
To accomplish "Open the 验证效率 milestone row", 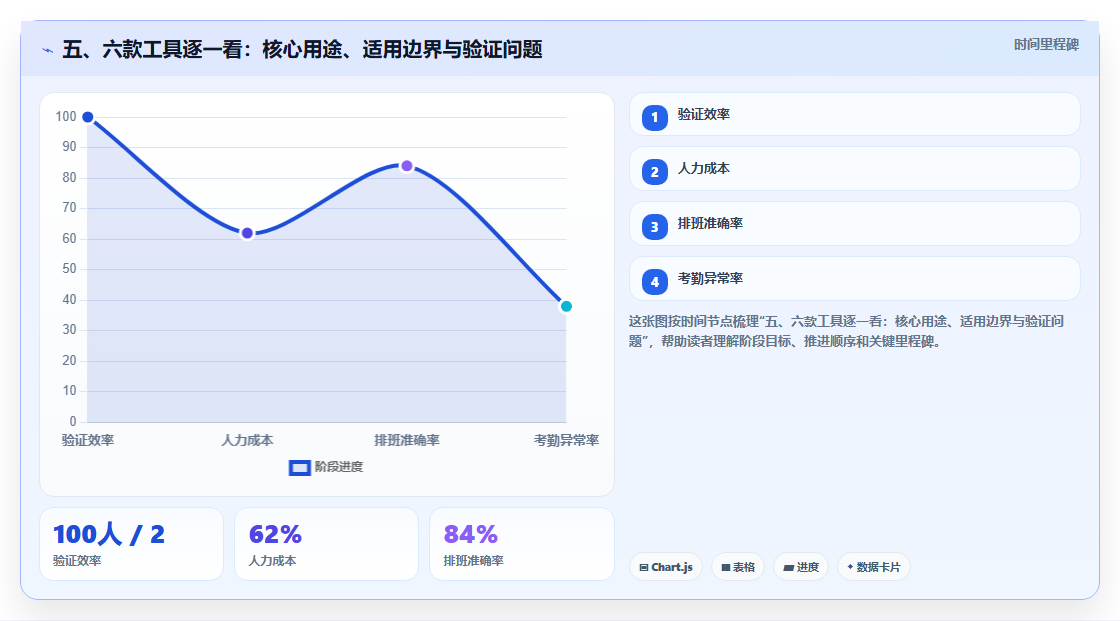I will (x=854, y=114).
